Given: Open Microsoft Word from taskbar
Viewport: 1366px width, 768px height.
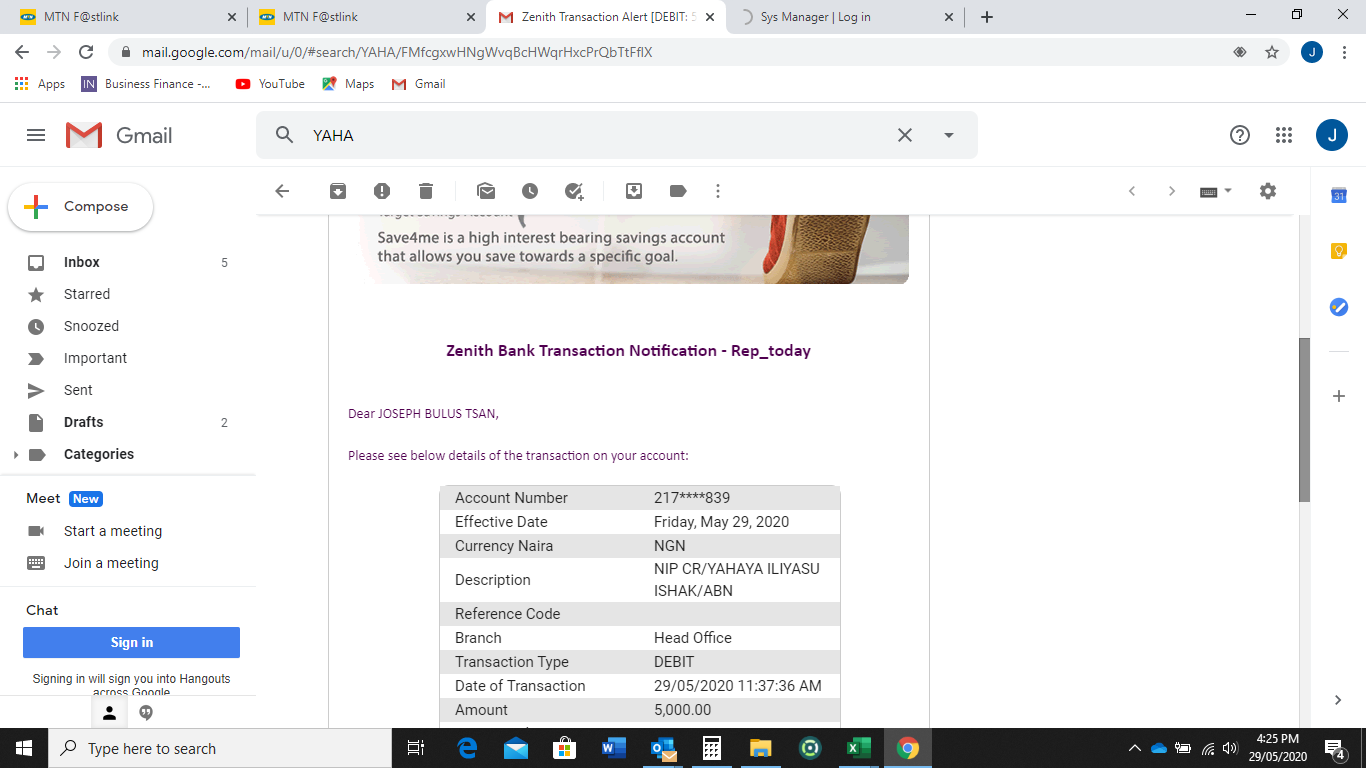Looking at the screenshot, I should [614, 748].
